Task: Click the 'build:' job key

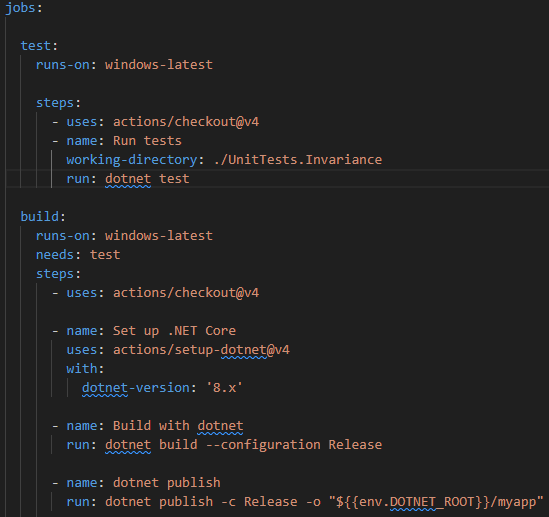Action: (x=43, y=217)
